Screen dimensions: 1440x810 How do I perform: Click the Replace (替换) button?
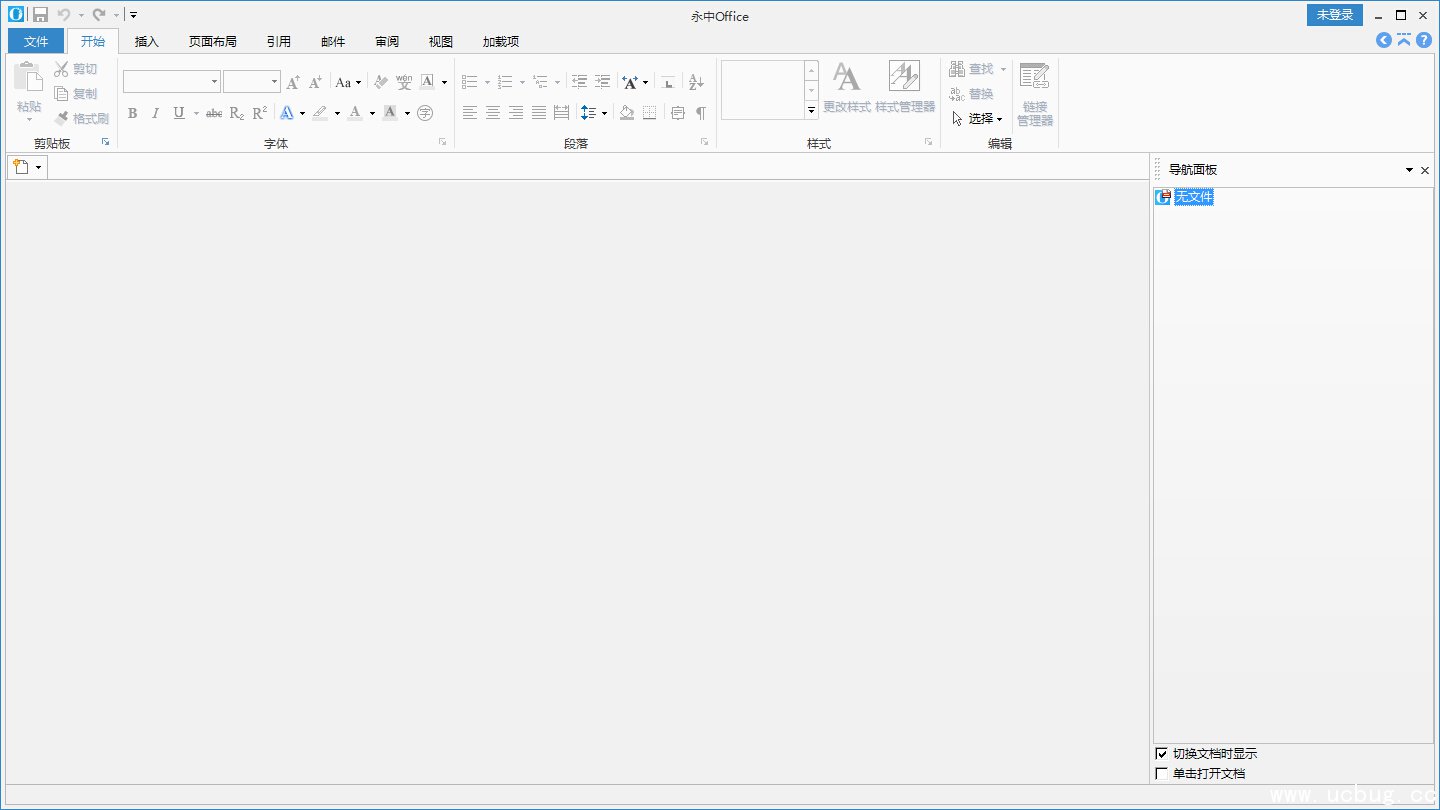972,94
